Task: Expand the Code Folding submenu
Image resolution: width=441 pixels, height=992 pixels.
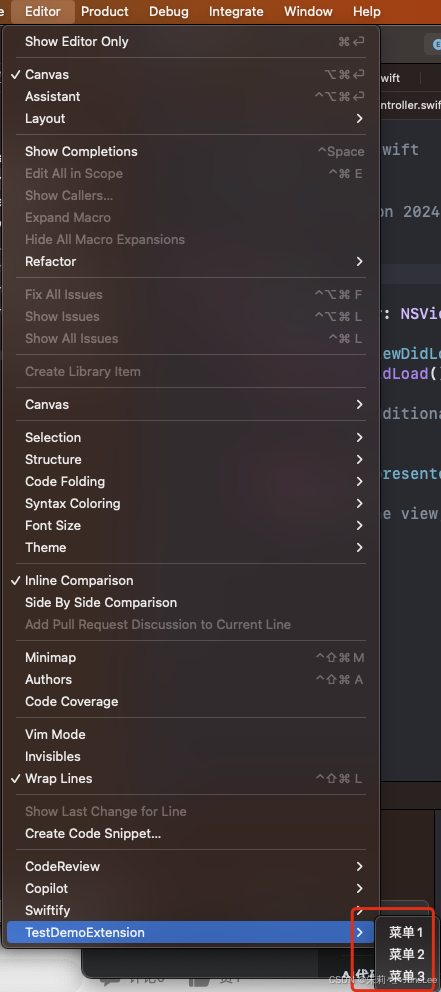Action: coord(191,482)
